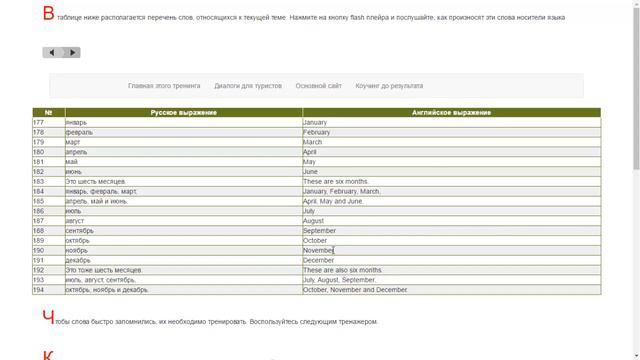Select the cell March in row 179
The height and width of the screenshot is (360, 640).
click(x=451, y=142)
